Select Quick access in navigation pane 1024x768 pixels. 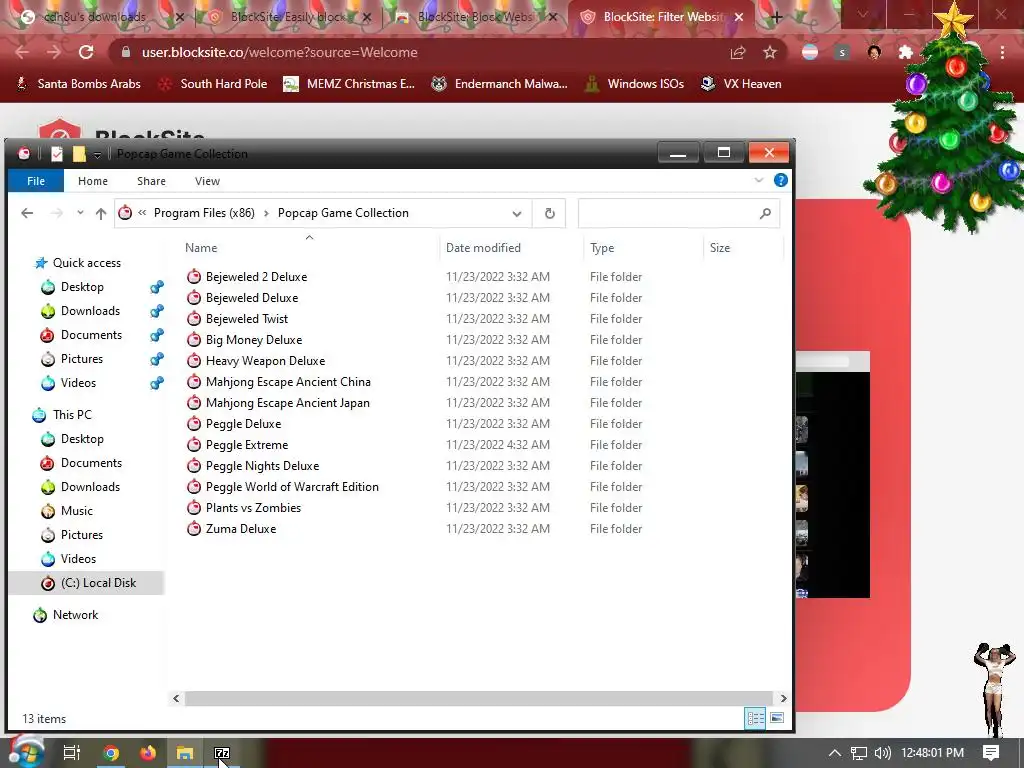click(x=87, y=263)
